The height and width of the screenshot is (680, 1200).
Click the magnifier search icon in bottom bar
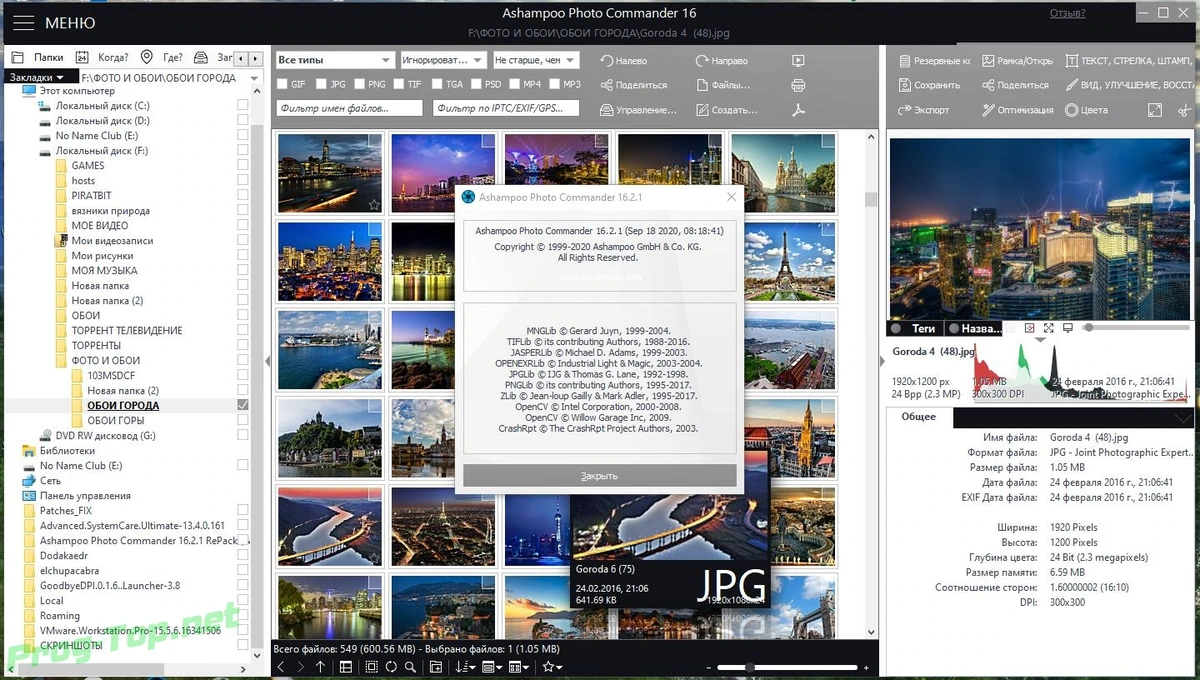pos(410,667)
